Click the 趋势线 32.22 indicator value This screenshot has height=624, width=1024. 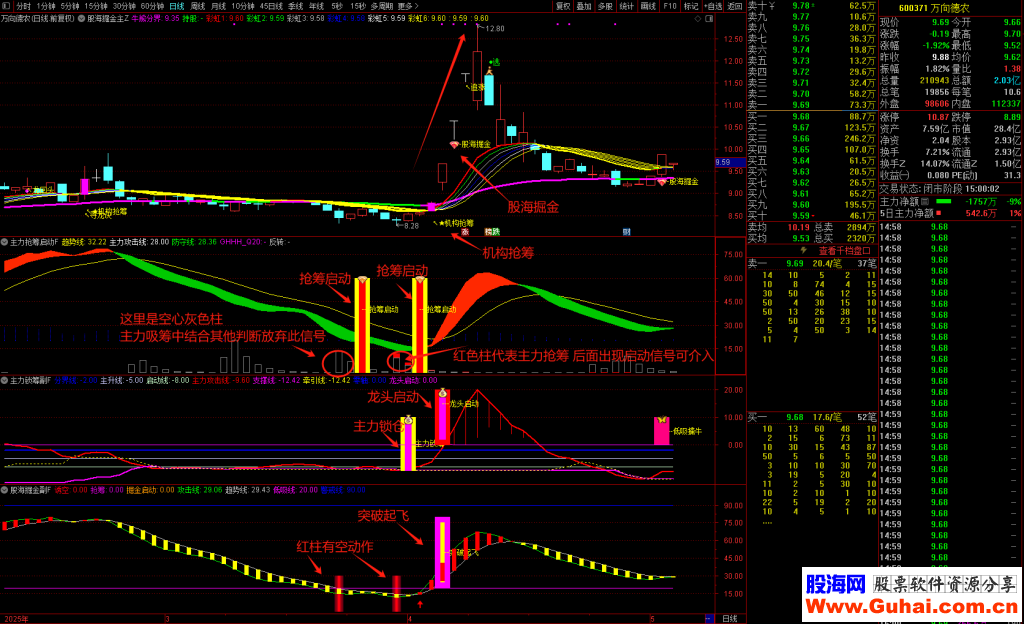(84, 242)
